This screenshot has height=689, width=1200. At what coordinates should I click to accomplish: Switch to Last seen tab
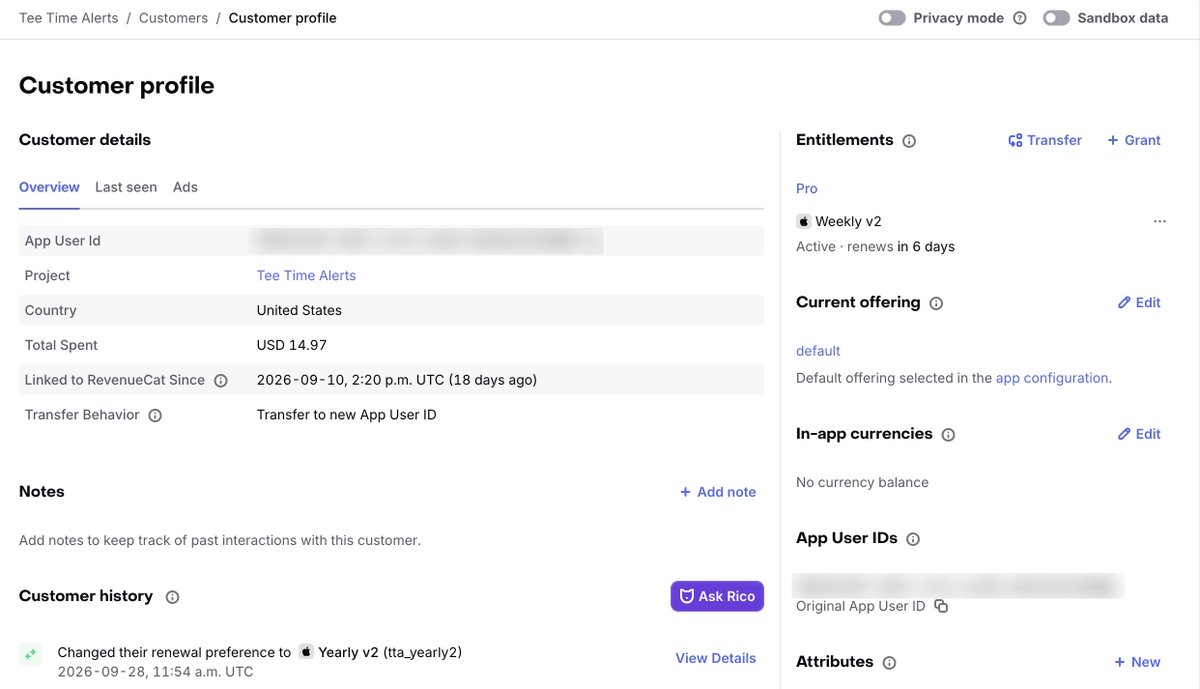tap(126, 187)
